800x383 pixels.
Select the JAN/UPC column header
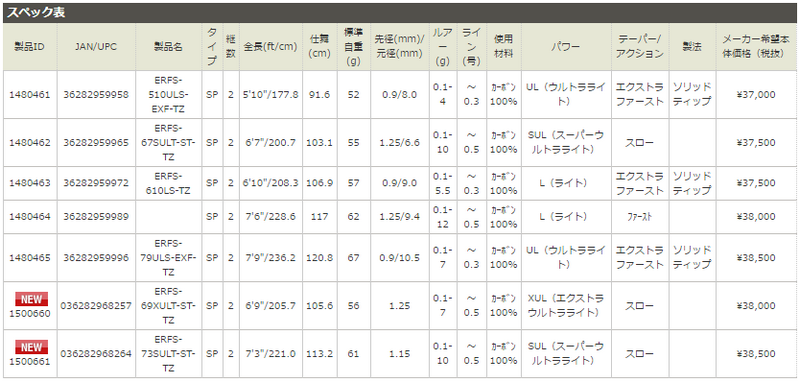tap(96, 47)
